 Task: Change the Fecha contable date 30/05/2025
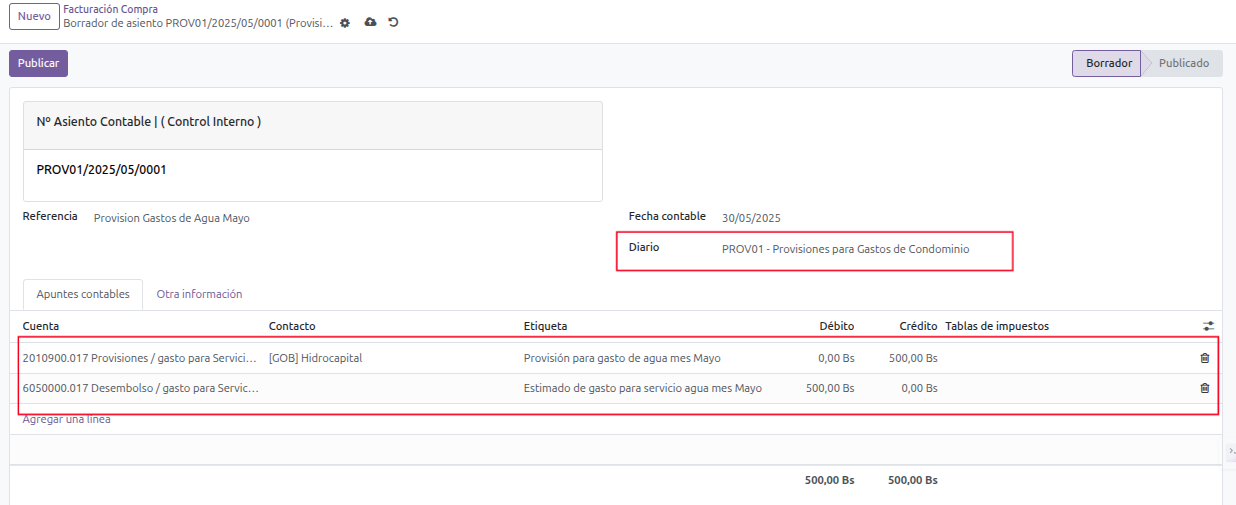752,218
